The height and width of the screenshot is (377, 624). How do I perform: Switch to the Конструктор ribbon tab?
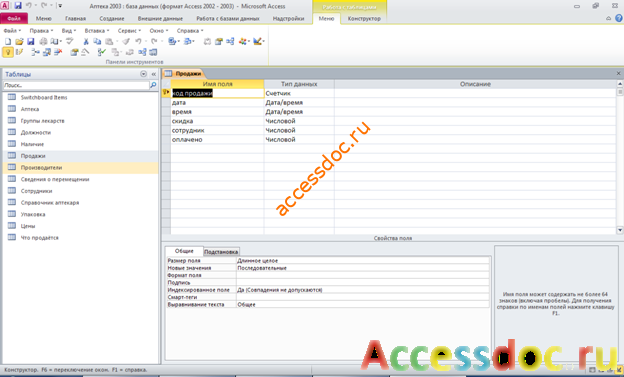point(364,18)
